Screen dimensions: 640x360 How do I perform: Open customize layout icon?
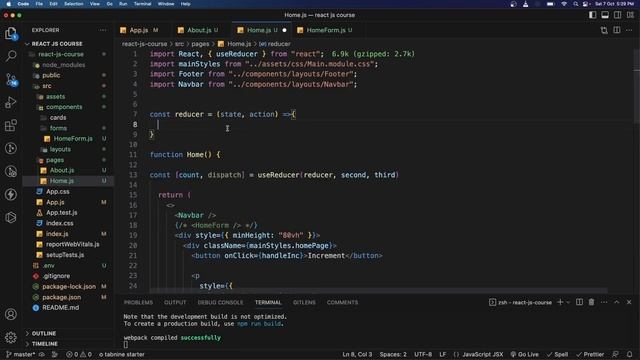point(630,15)
